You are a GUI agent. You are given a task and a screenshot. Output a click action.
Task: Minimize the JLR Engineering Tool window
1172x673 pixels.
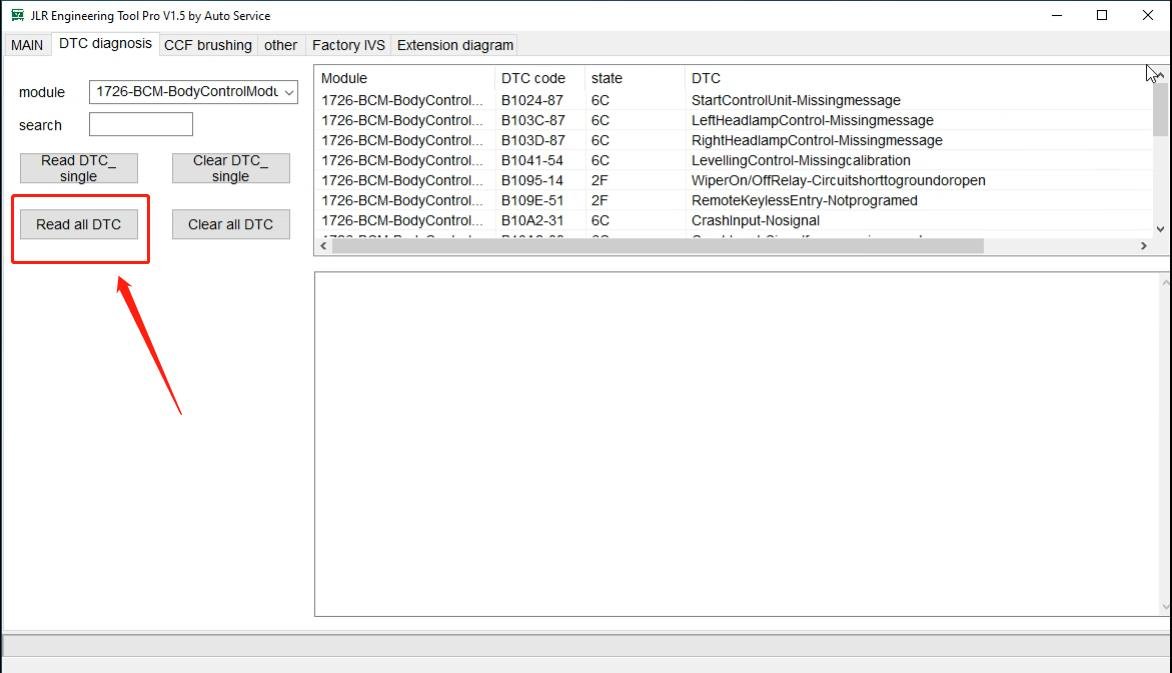point(1057,15)
